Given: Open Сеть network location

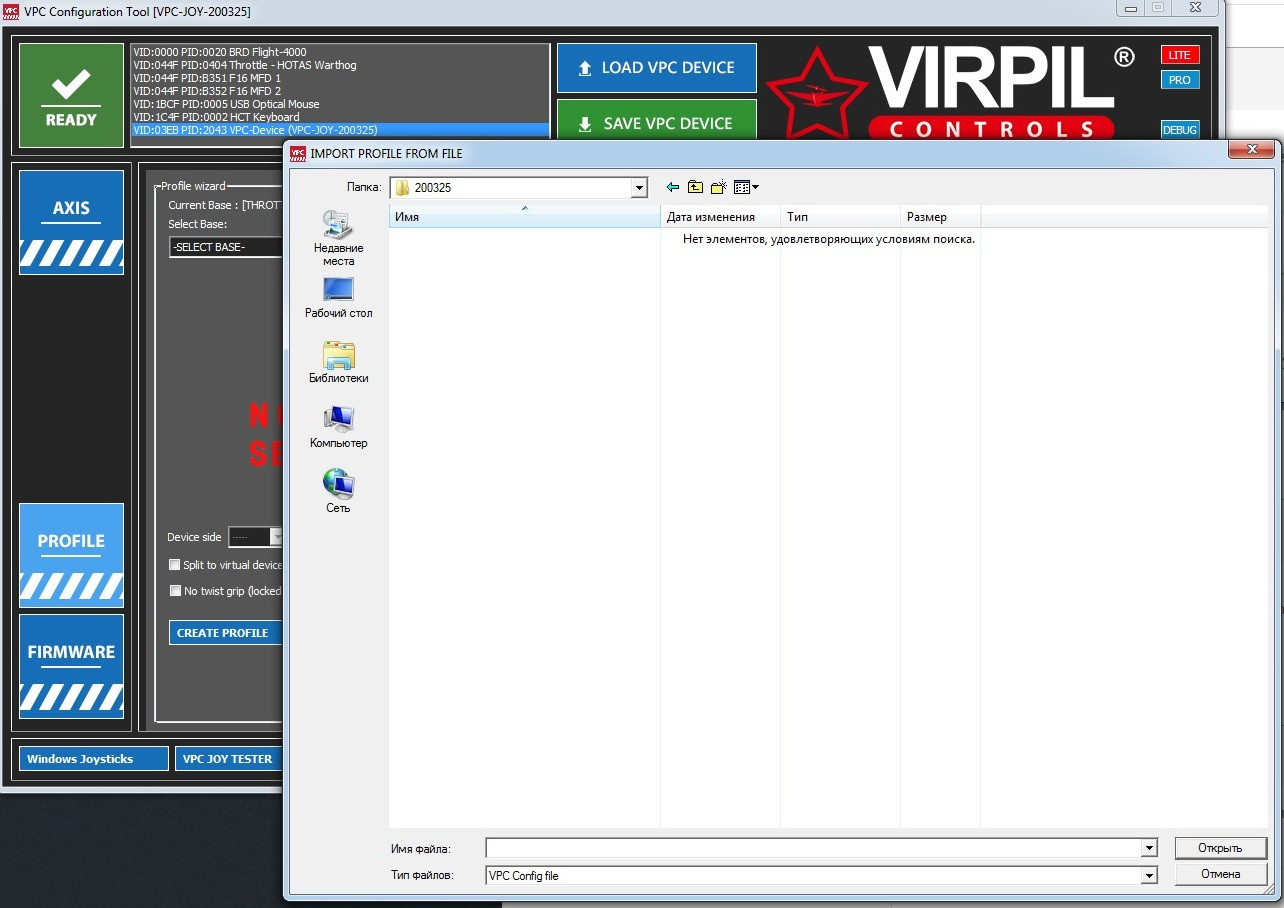Looking at the screenshot, I should (x=338, y=492).
